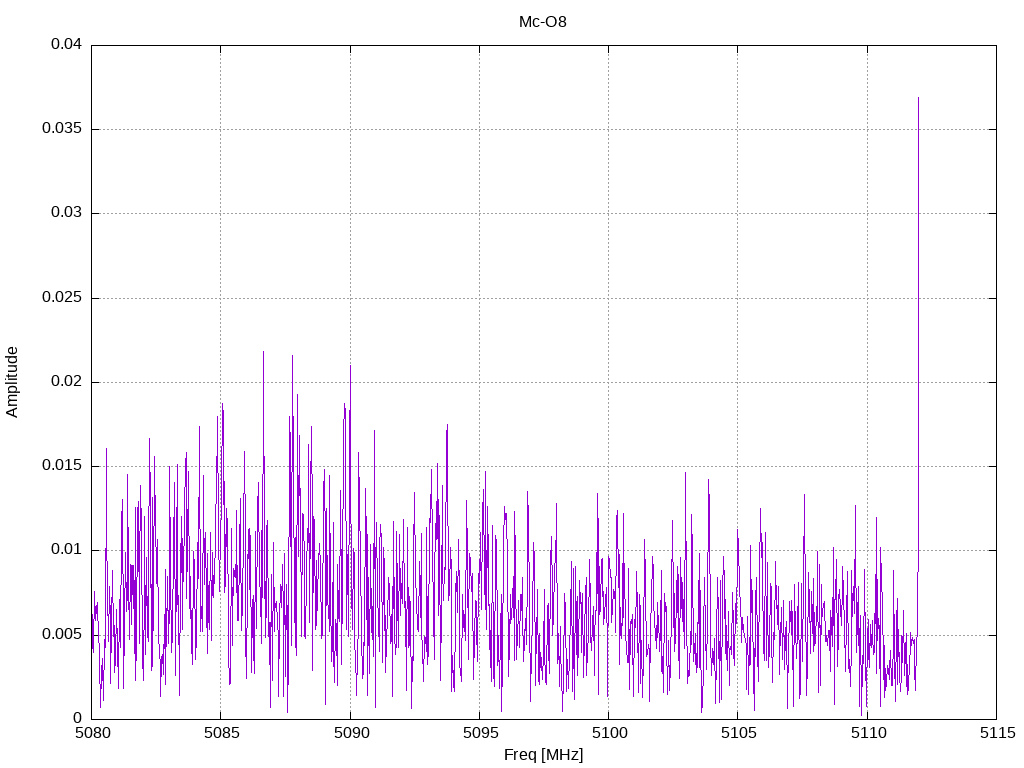1024x768 pixels.
Task: Click the 0.01 amplitude tick label
Action: [66, 550]
